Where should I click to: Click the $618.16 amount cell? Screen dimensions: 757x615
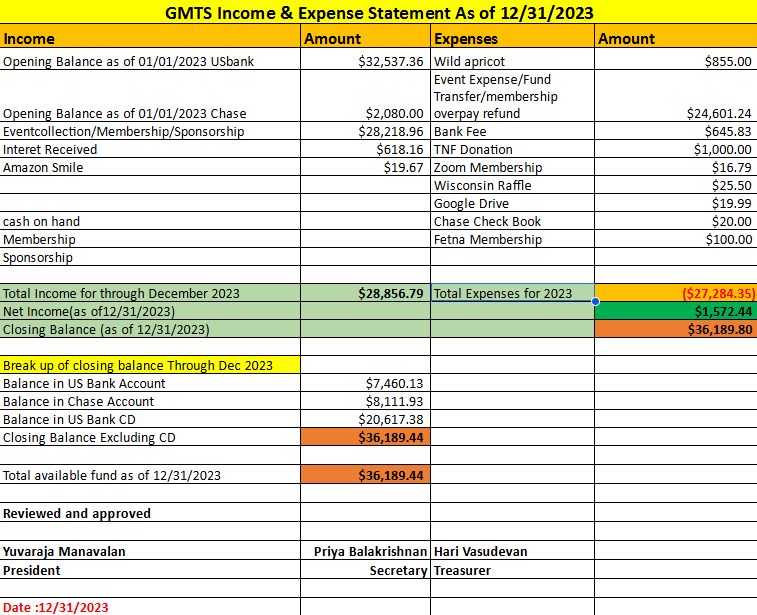[365, 149]
